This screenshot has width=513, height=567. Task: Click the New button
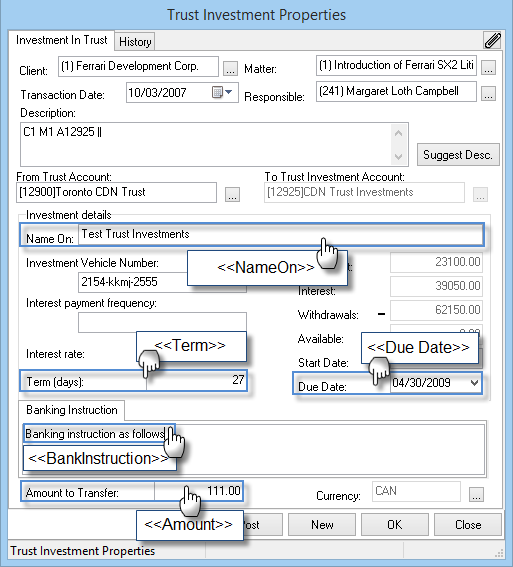tap(322, 524)
